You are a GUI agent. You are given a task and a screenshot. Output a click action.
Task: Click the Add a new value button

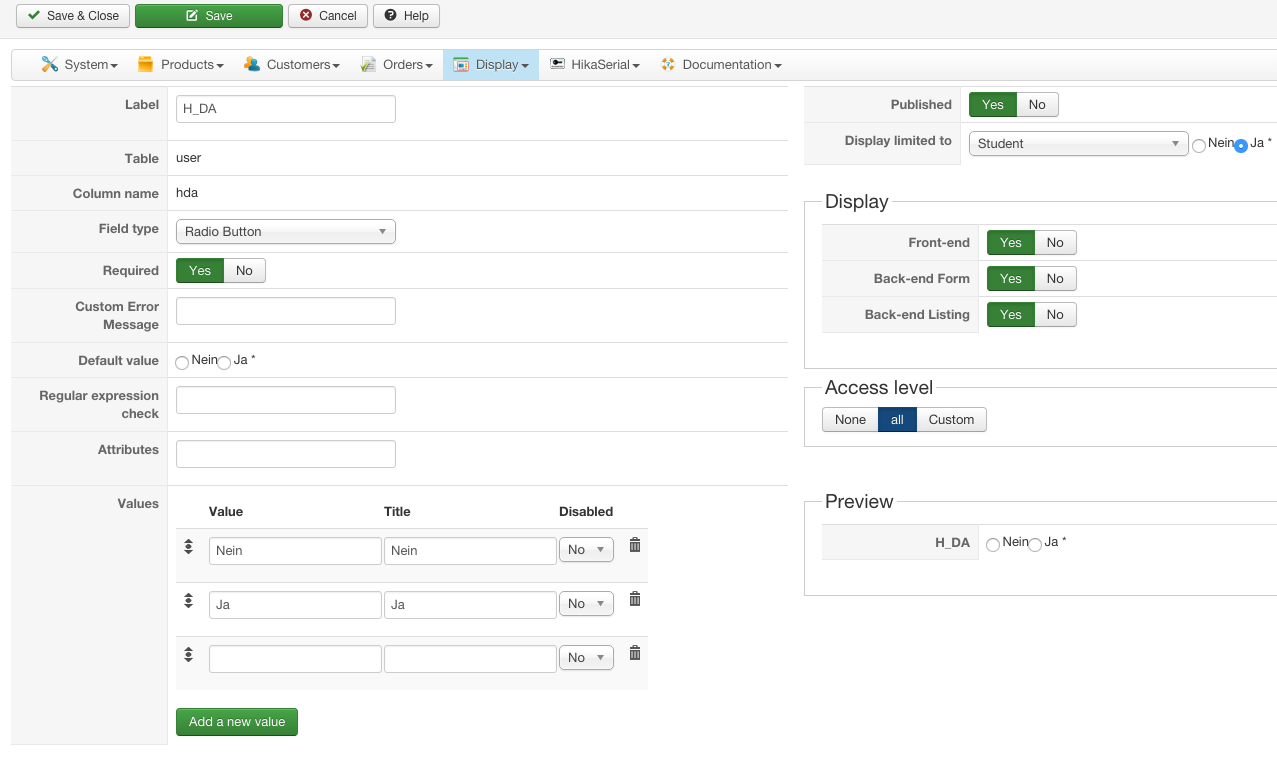pos(237,722)
